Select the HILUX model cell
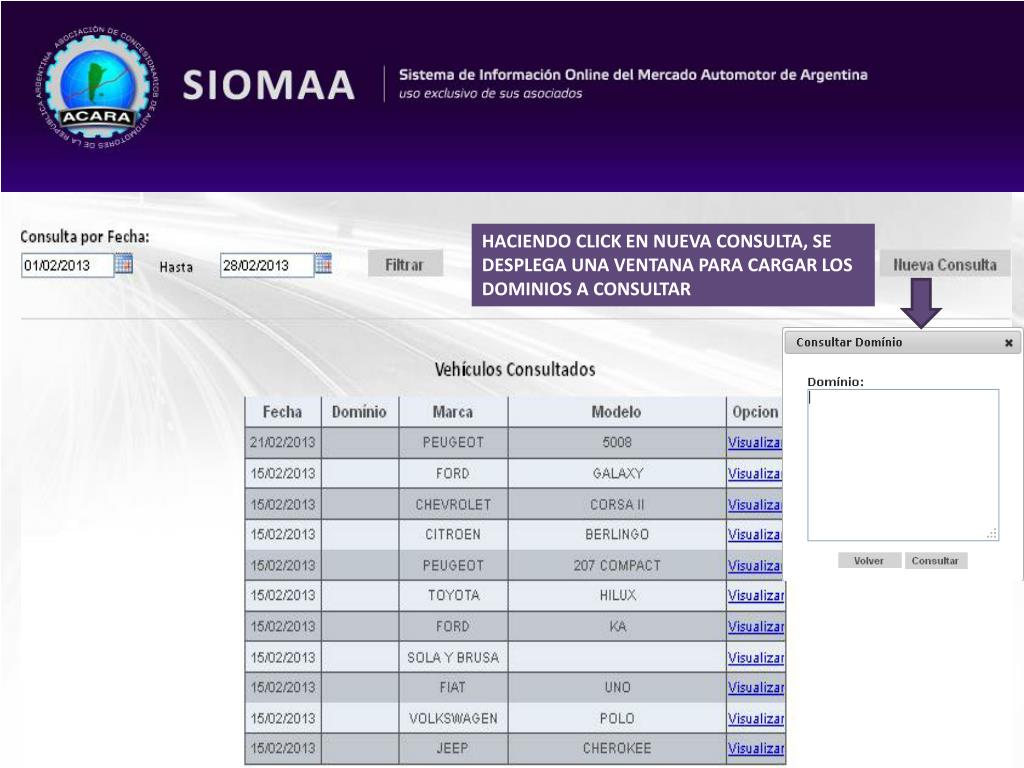Image resolution: width=1024 pixels, height=768 pixels. click(616, 596)
